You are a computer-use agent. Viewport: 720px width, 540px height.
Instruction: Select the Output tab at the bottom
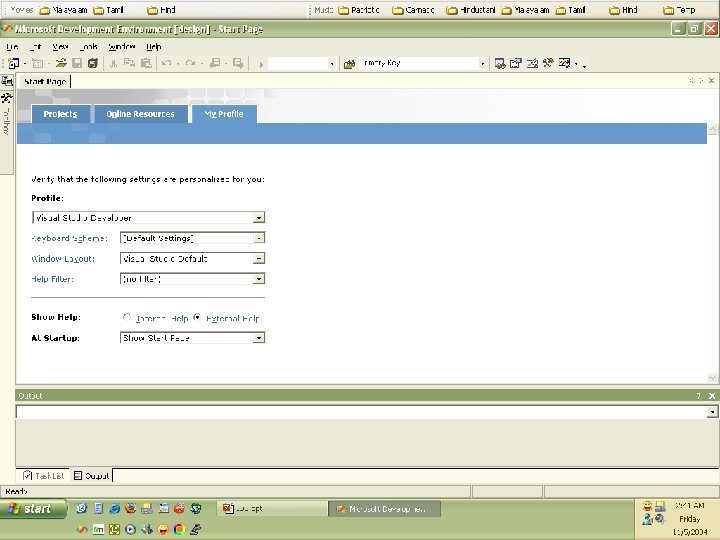(x=92, y=476)
